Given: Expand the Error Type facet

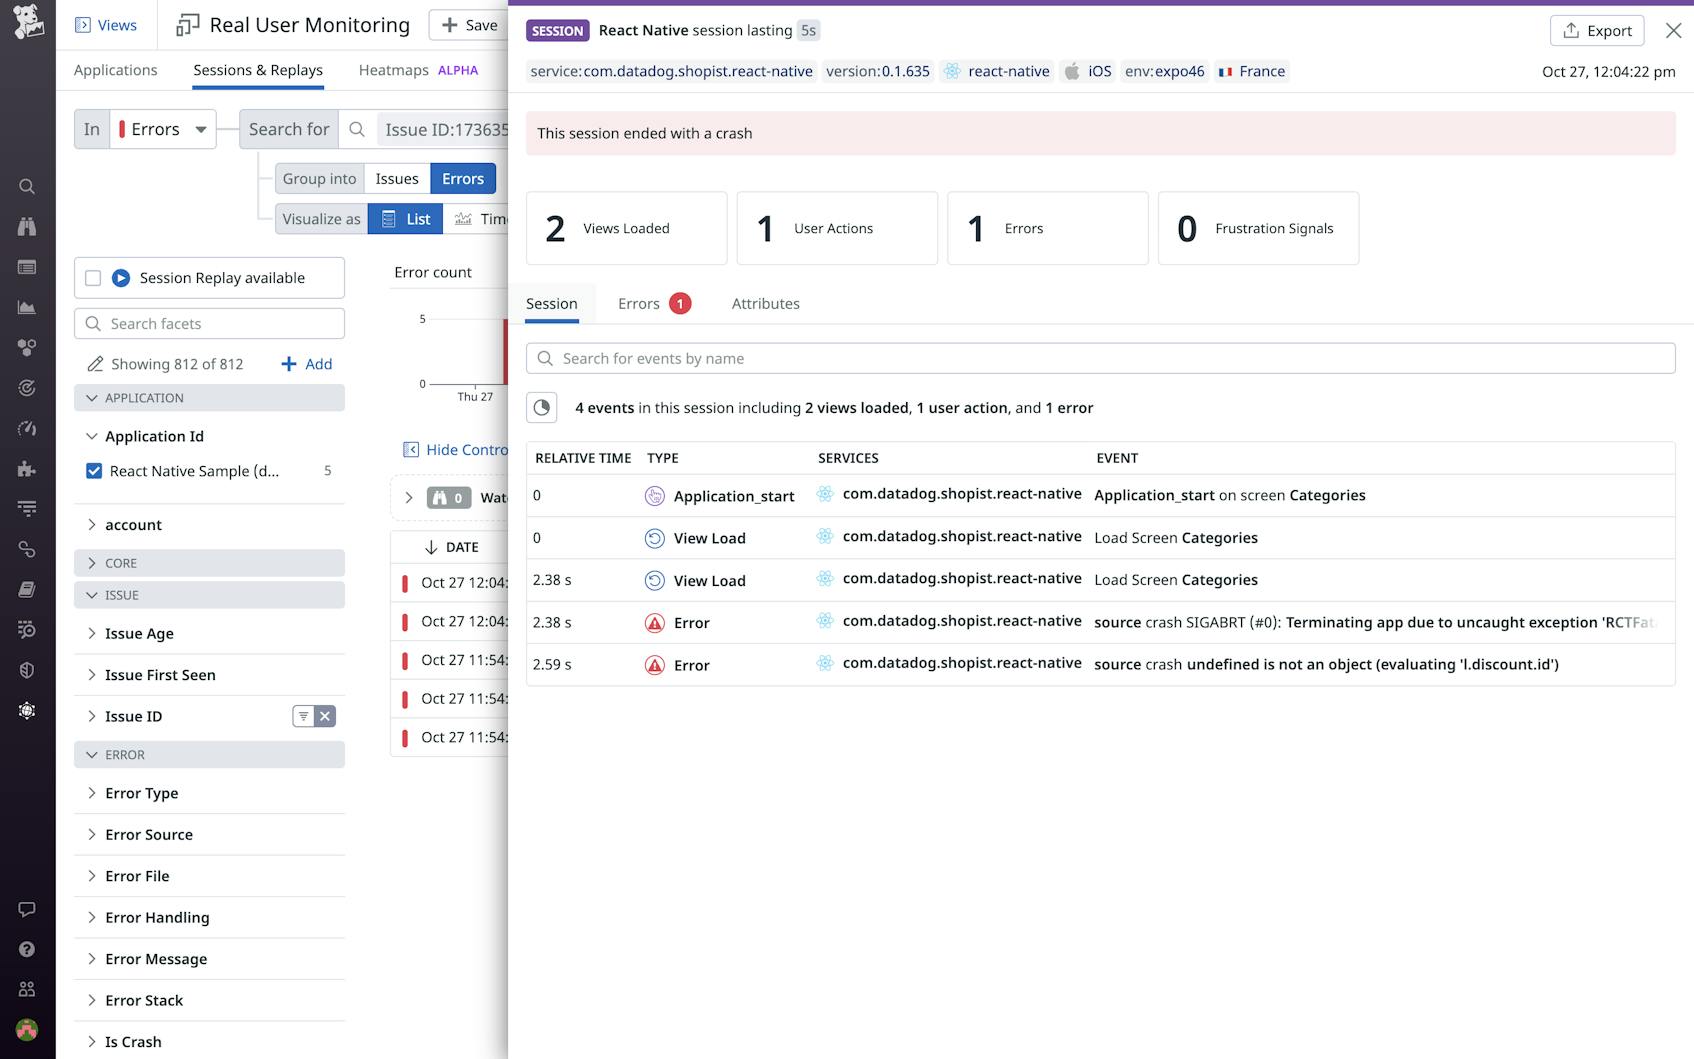Looking at the screenshot, I should pos(141,792).
